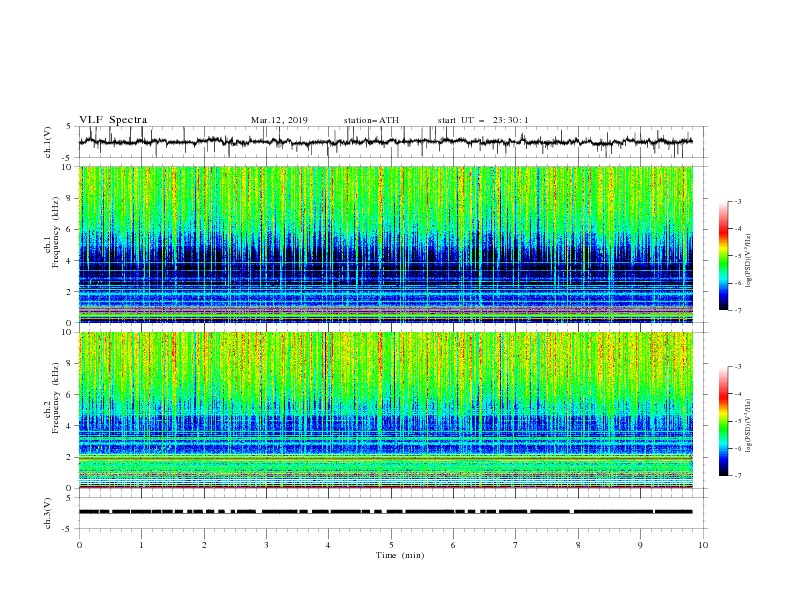The width and height of the screenshot is (792, 612).
Task: Click the "7" tick on the time axis
Action: click(516, 545)
